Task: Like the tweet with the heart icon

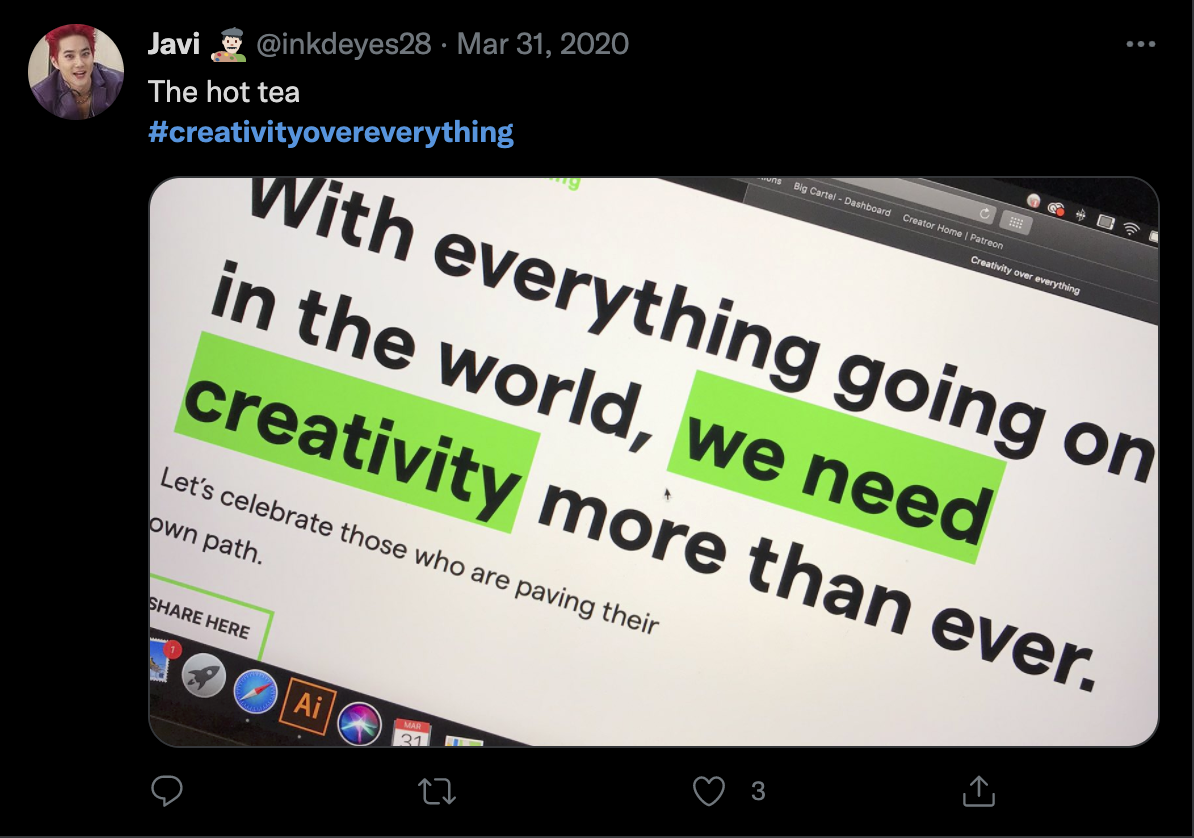Action: pyautogui.click(x=708, y=791)
